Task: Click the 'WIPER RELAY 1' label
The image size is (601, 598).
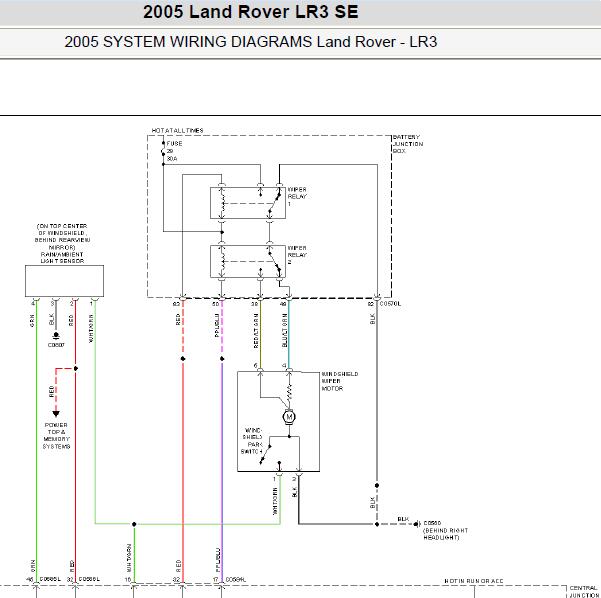Action: coord(297,197)
